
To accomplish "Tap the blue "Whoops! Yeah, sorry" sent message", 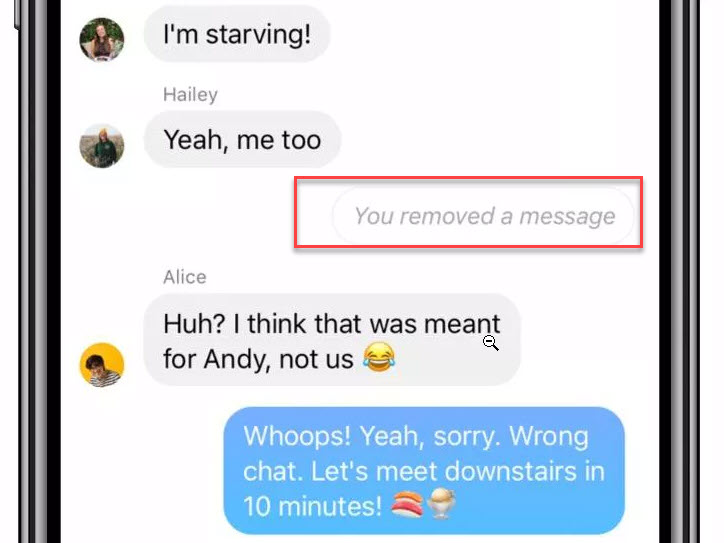I will pos(424,471).
